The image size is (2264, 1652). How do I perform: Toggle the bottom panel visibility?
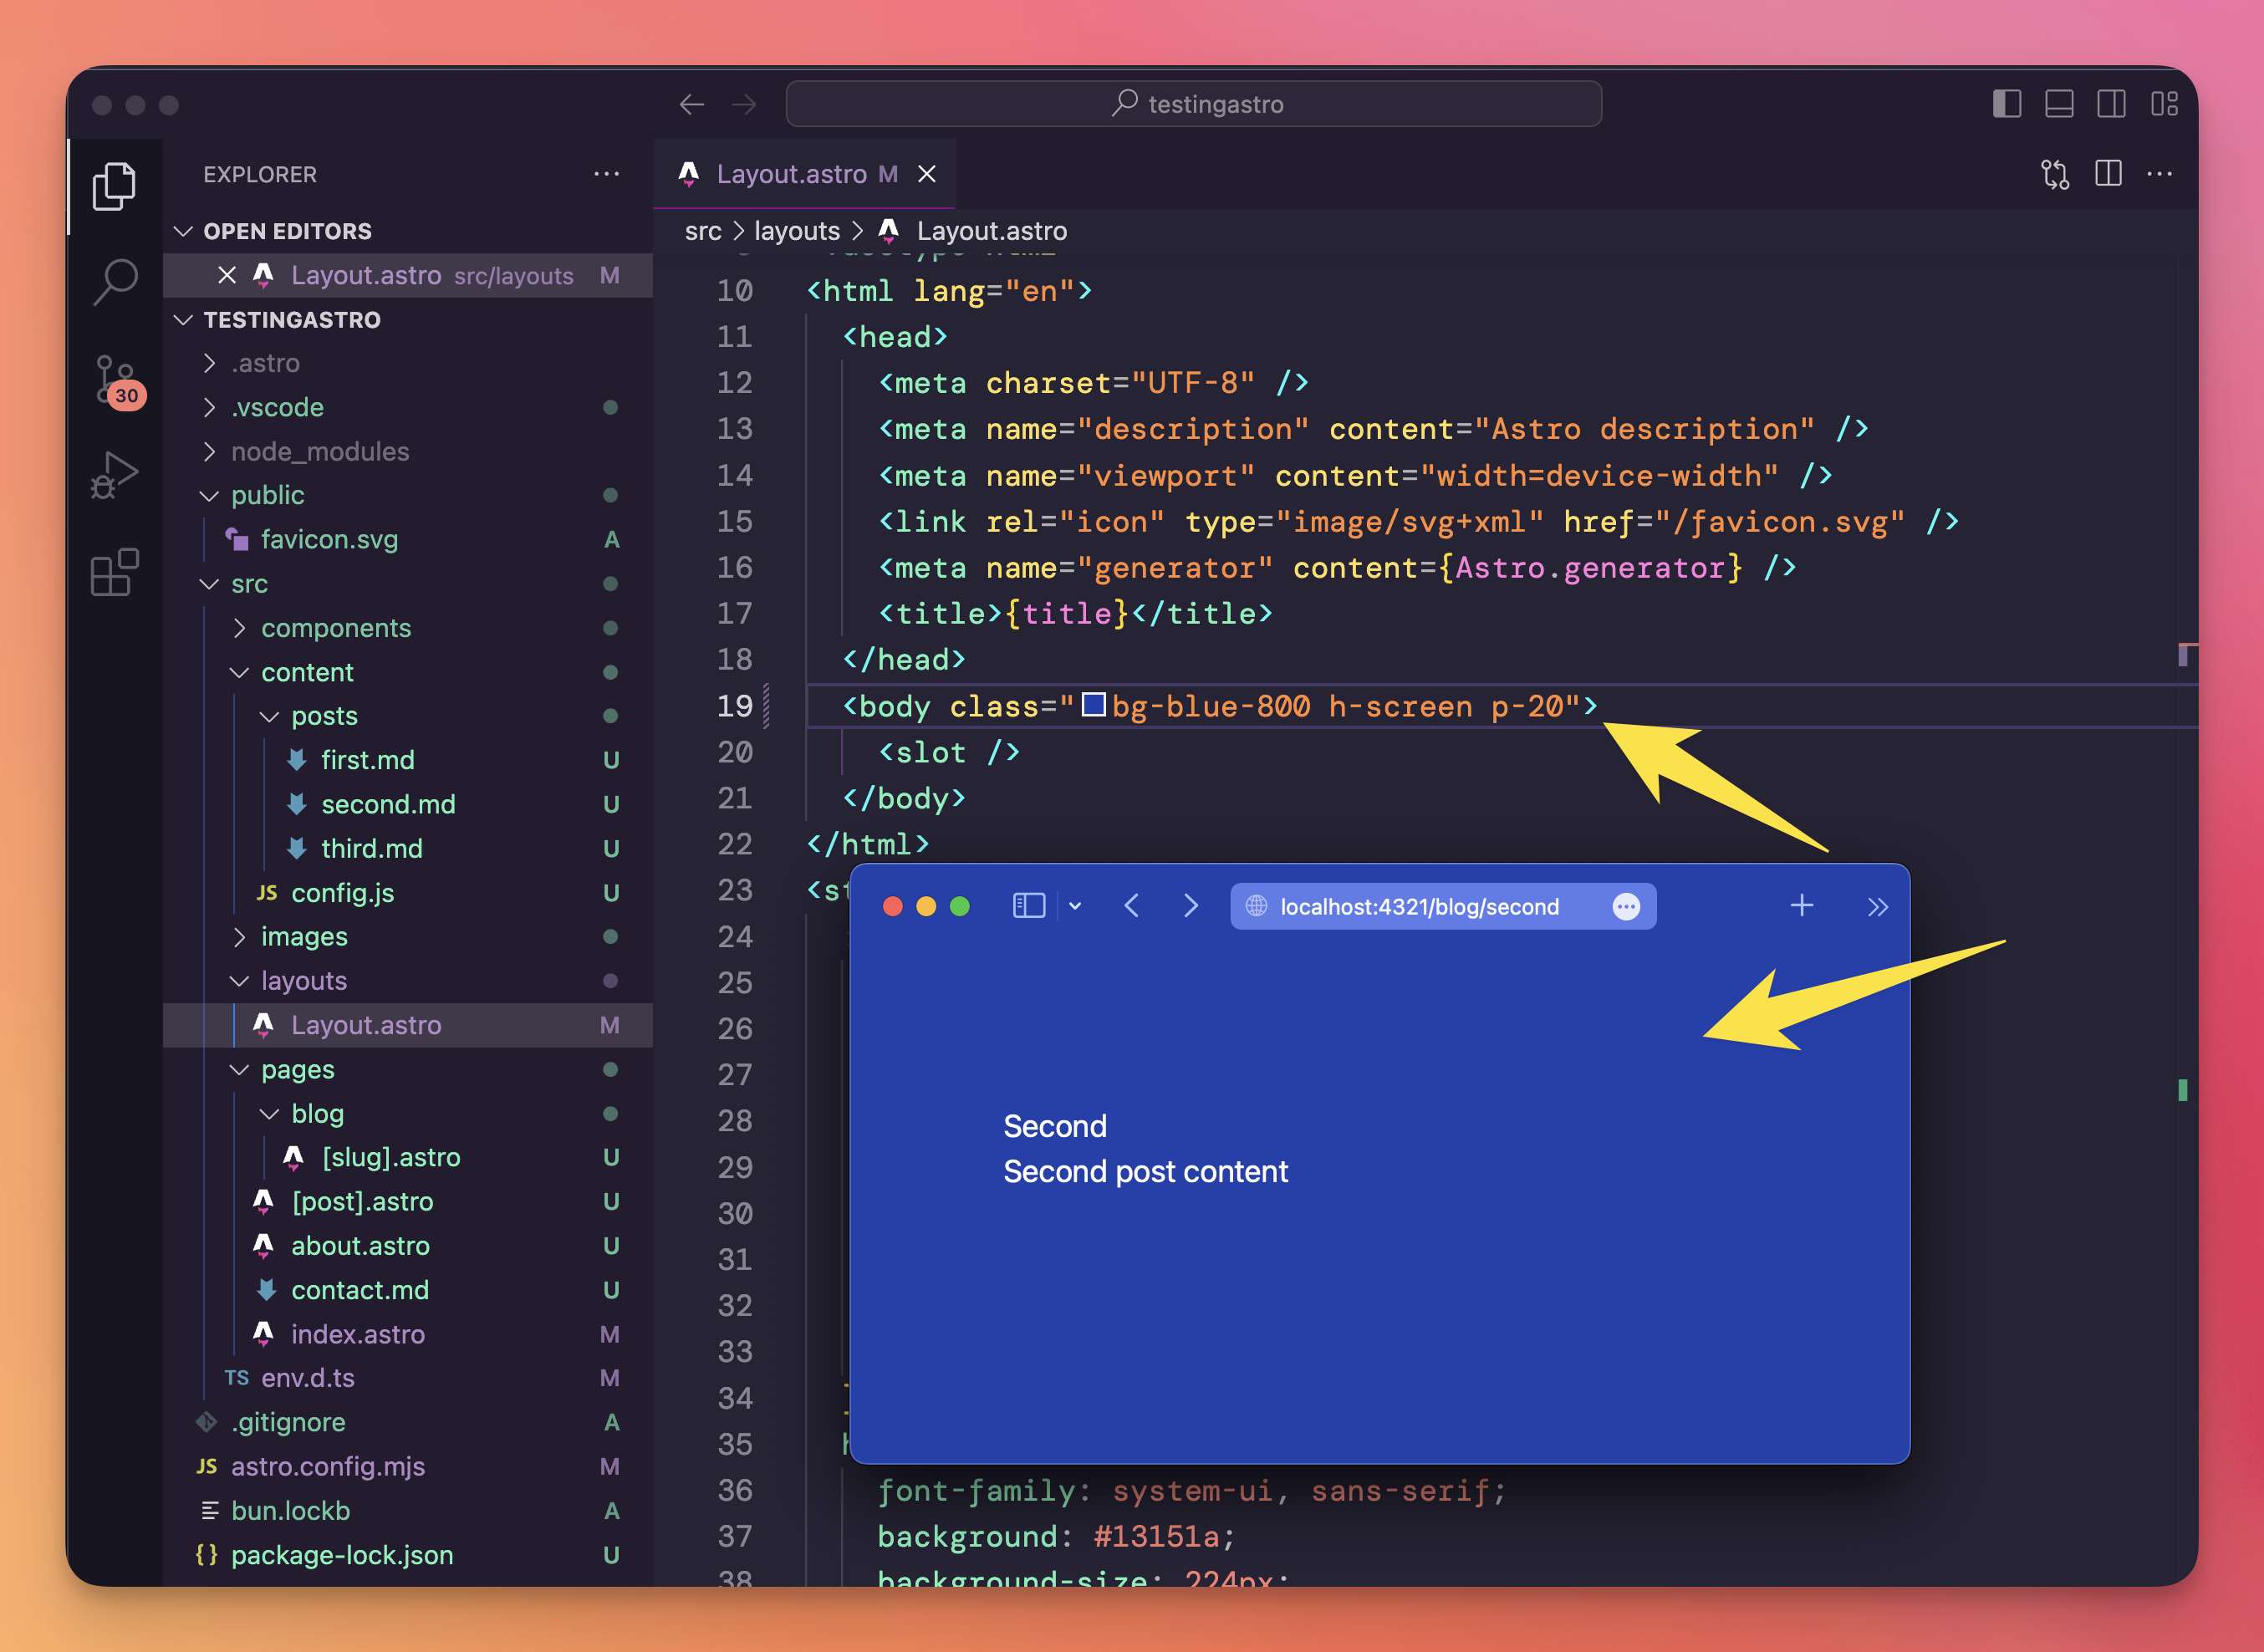point(2059,104)
